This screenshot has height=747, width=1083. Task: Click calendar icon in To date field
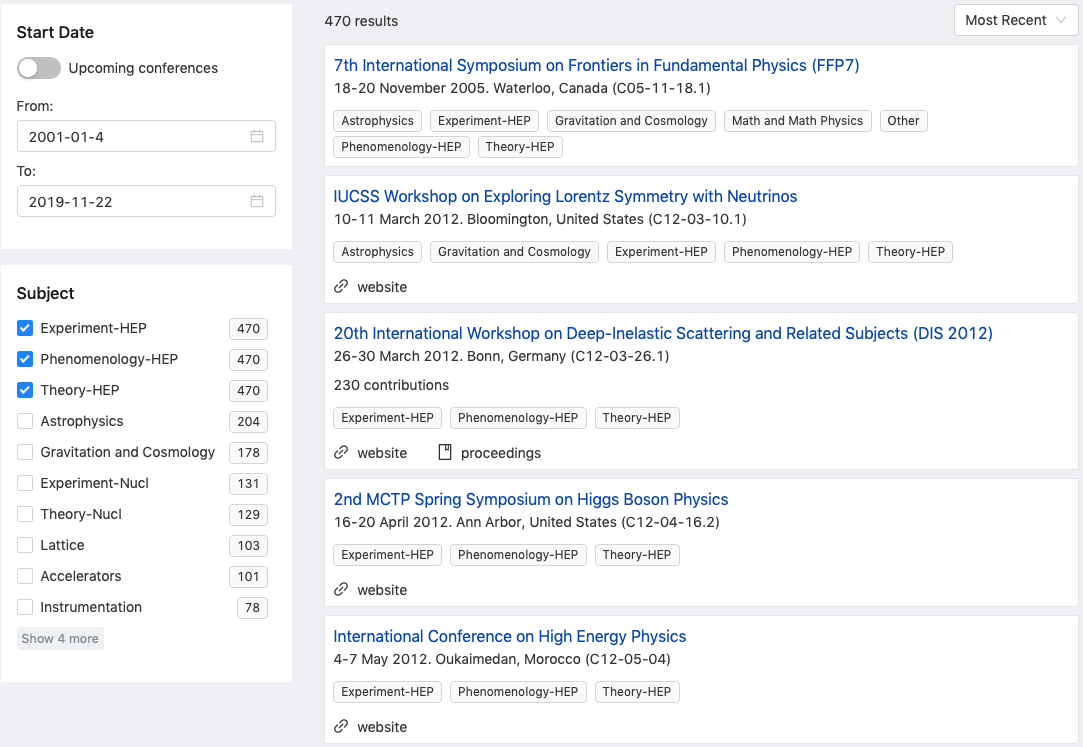pyautogui.click(x=257, y=201)
